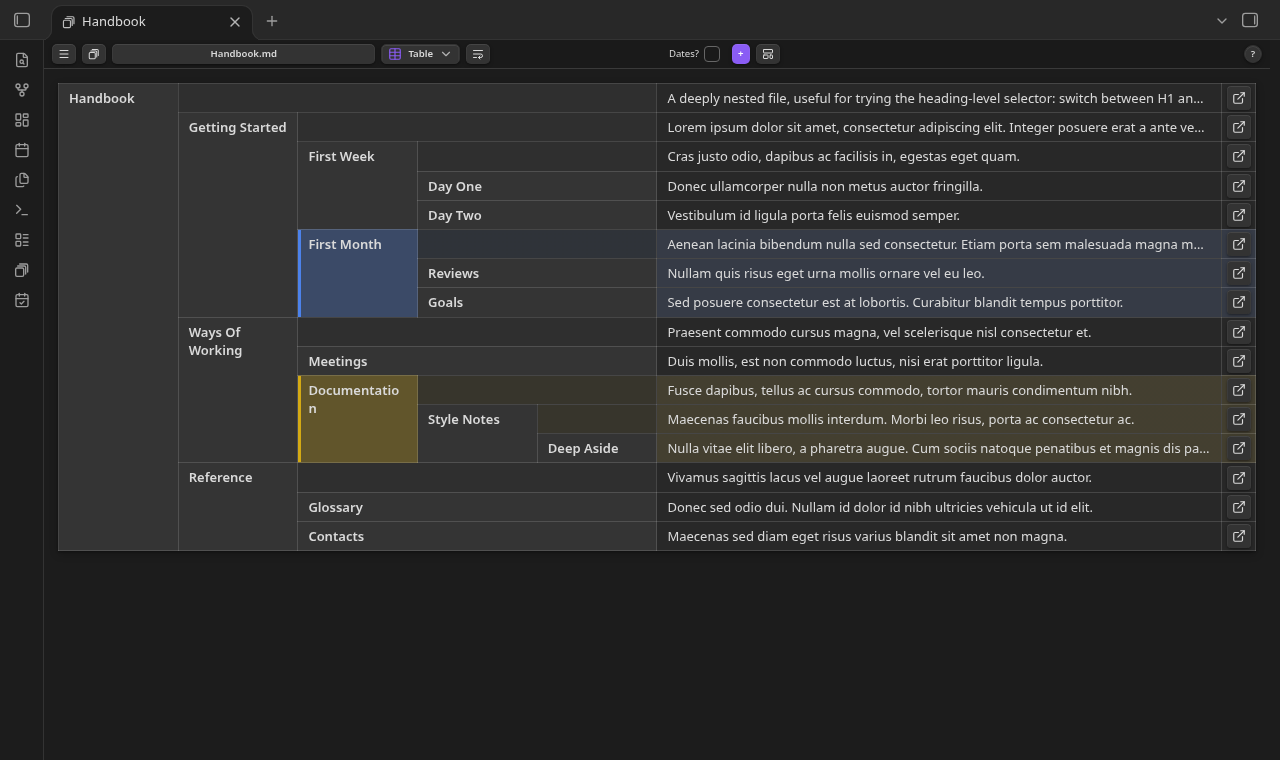Toggle the text wrap toolbar icon

click(x=478, y=54)
